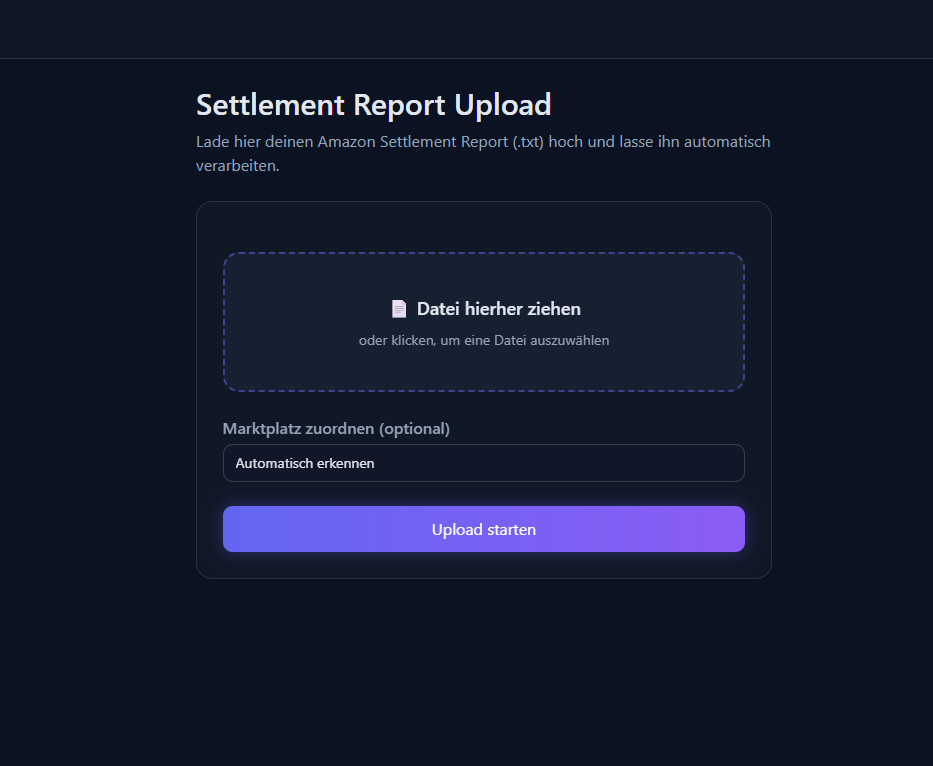Click the "(.txt)" file type mention
Viewport: 933px width, 766px height.
[528, 142]
